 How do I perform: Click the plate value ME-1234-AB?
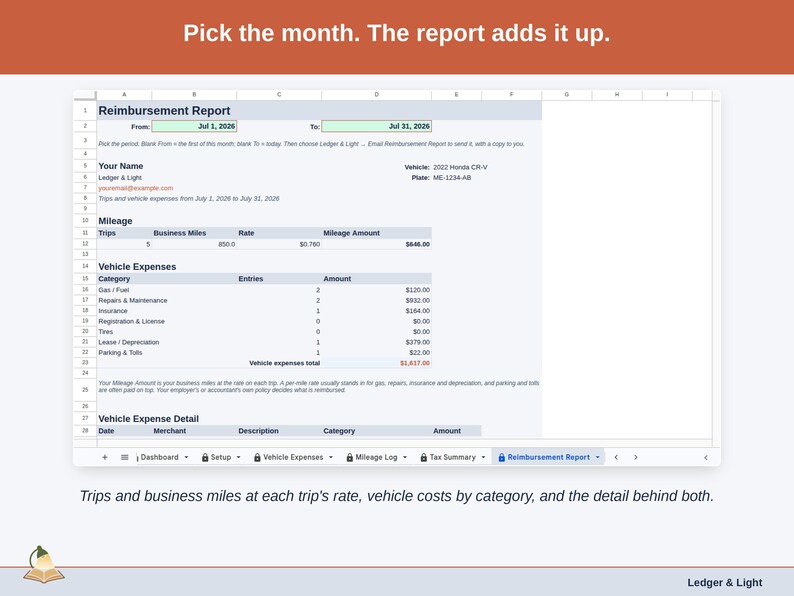pyautogui.click(x=452, y=178)
